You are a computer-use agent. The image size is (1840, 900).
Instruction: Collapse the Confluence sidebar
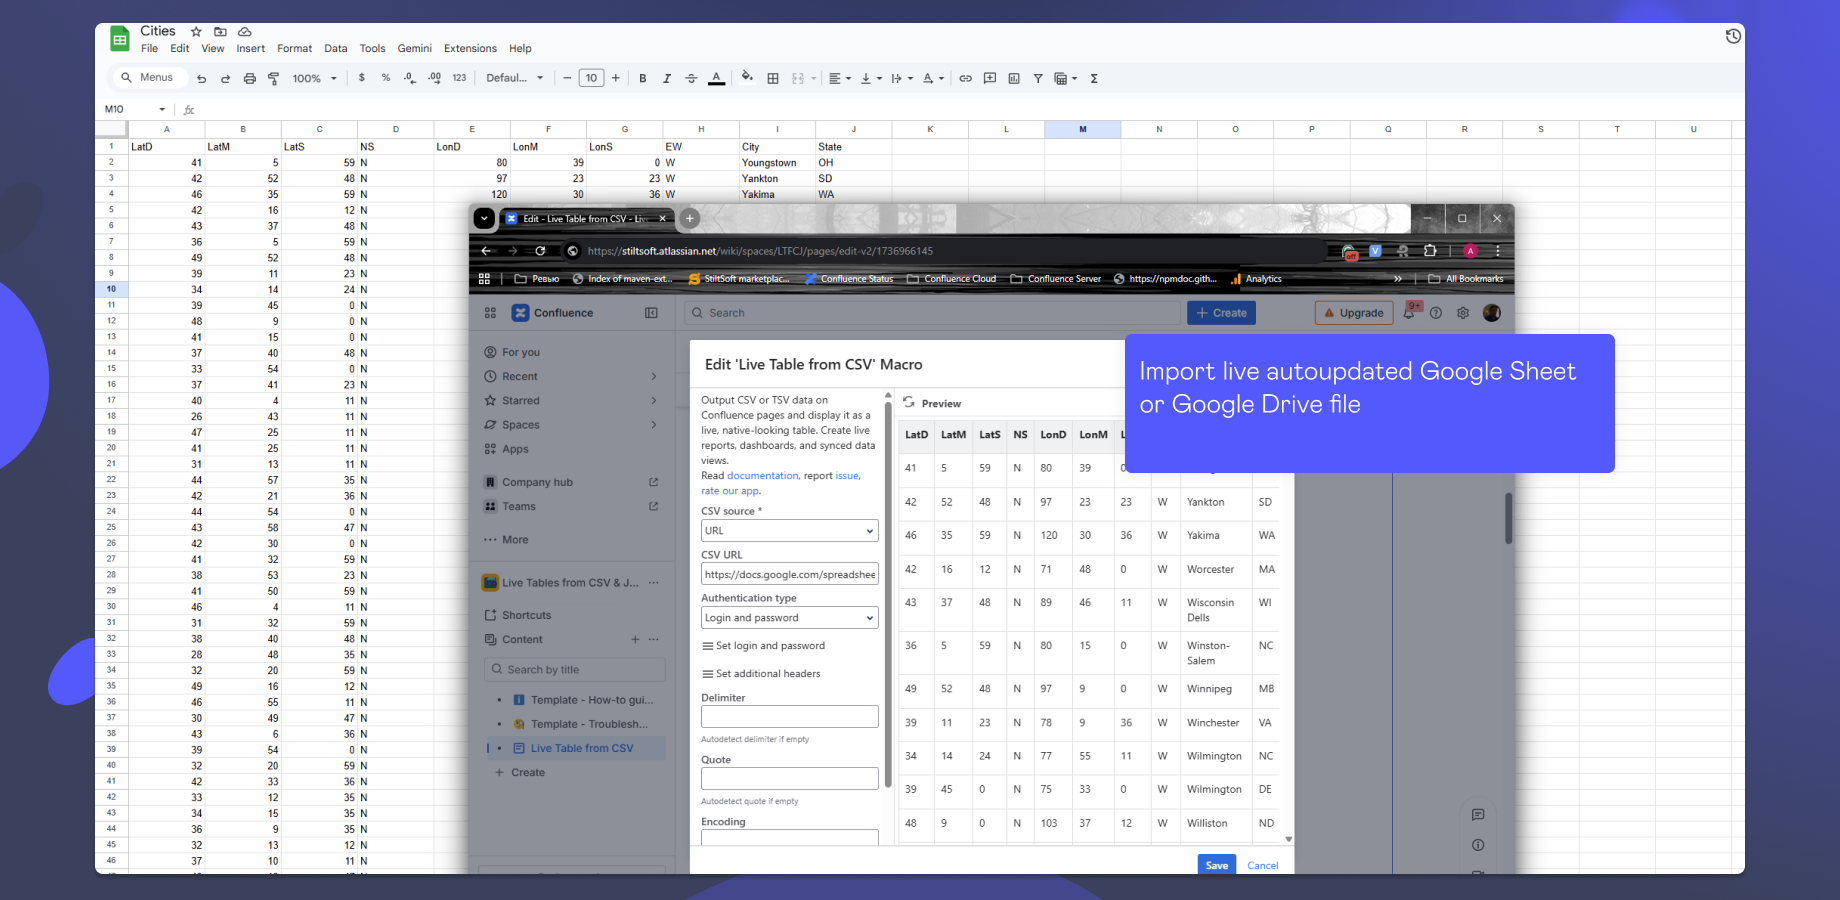click(651, 313)
